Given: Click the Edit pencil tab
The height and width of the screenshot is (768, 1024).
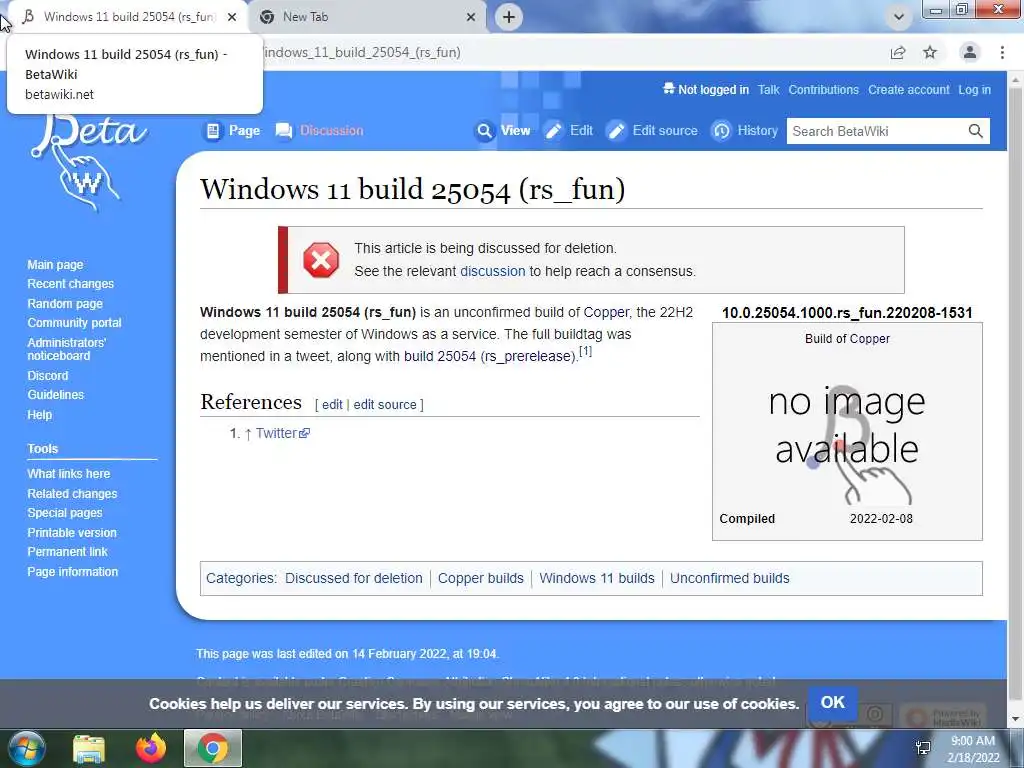Looking at the screenshot, I should coord(569,131).
